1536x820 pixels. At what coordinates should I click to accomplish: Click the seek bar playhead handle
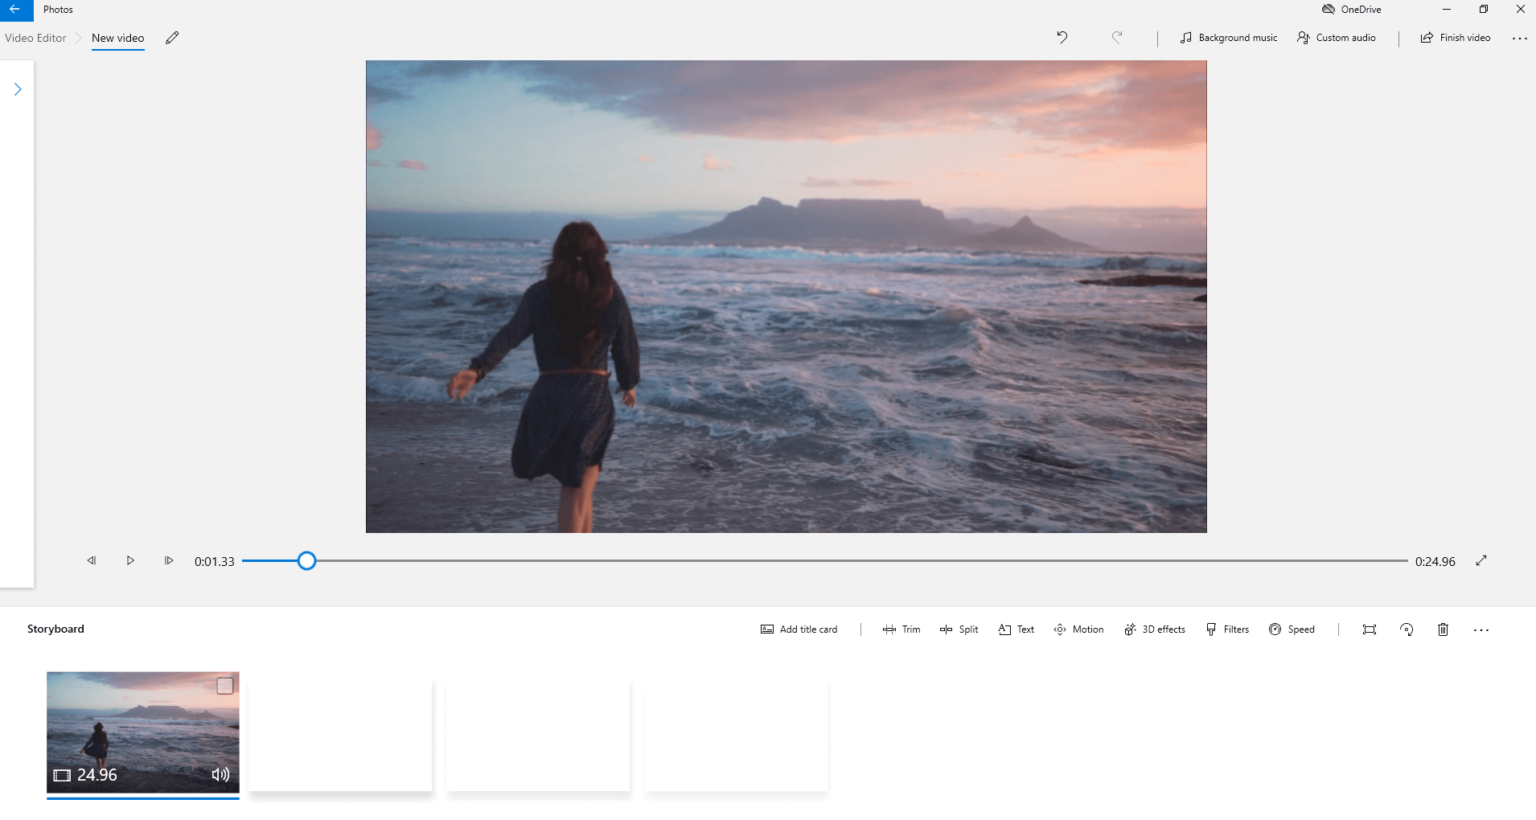[x=307, y=561]
